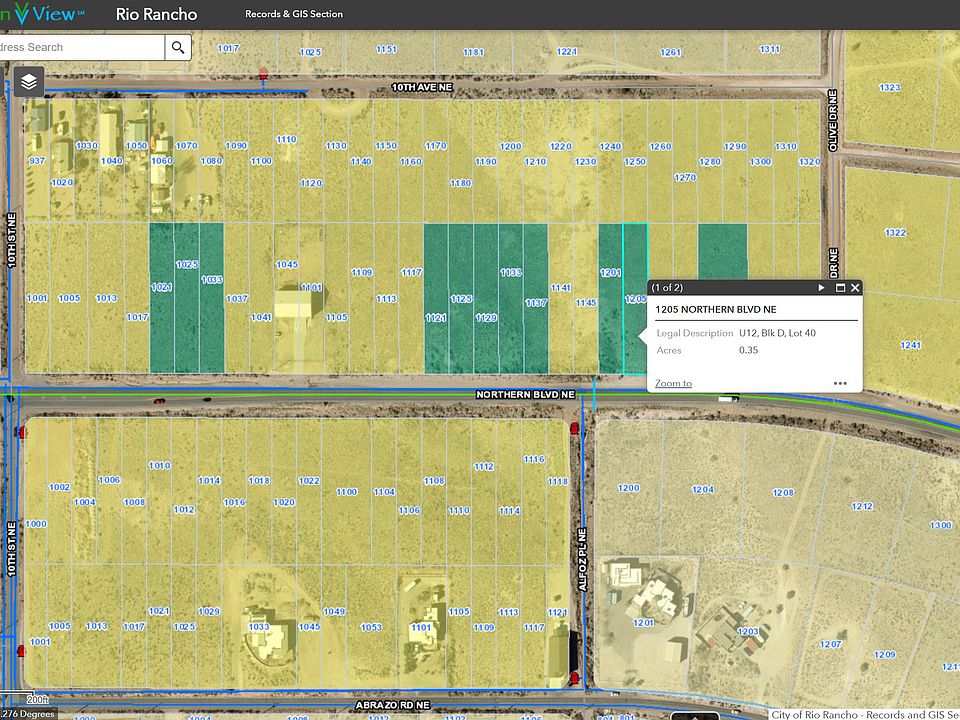
Task: Click the red hydrant marker on Alfoz Pl
Action: coord(574,428)
